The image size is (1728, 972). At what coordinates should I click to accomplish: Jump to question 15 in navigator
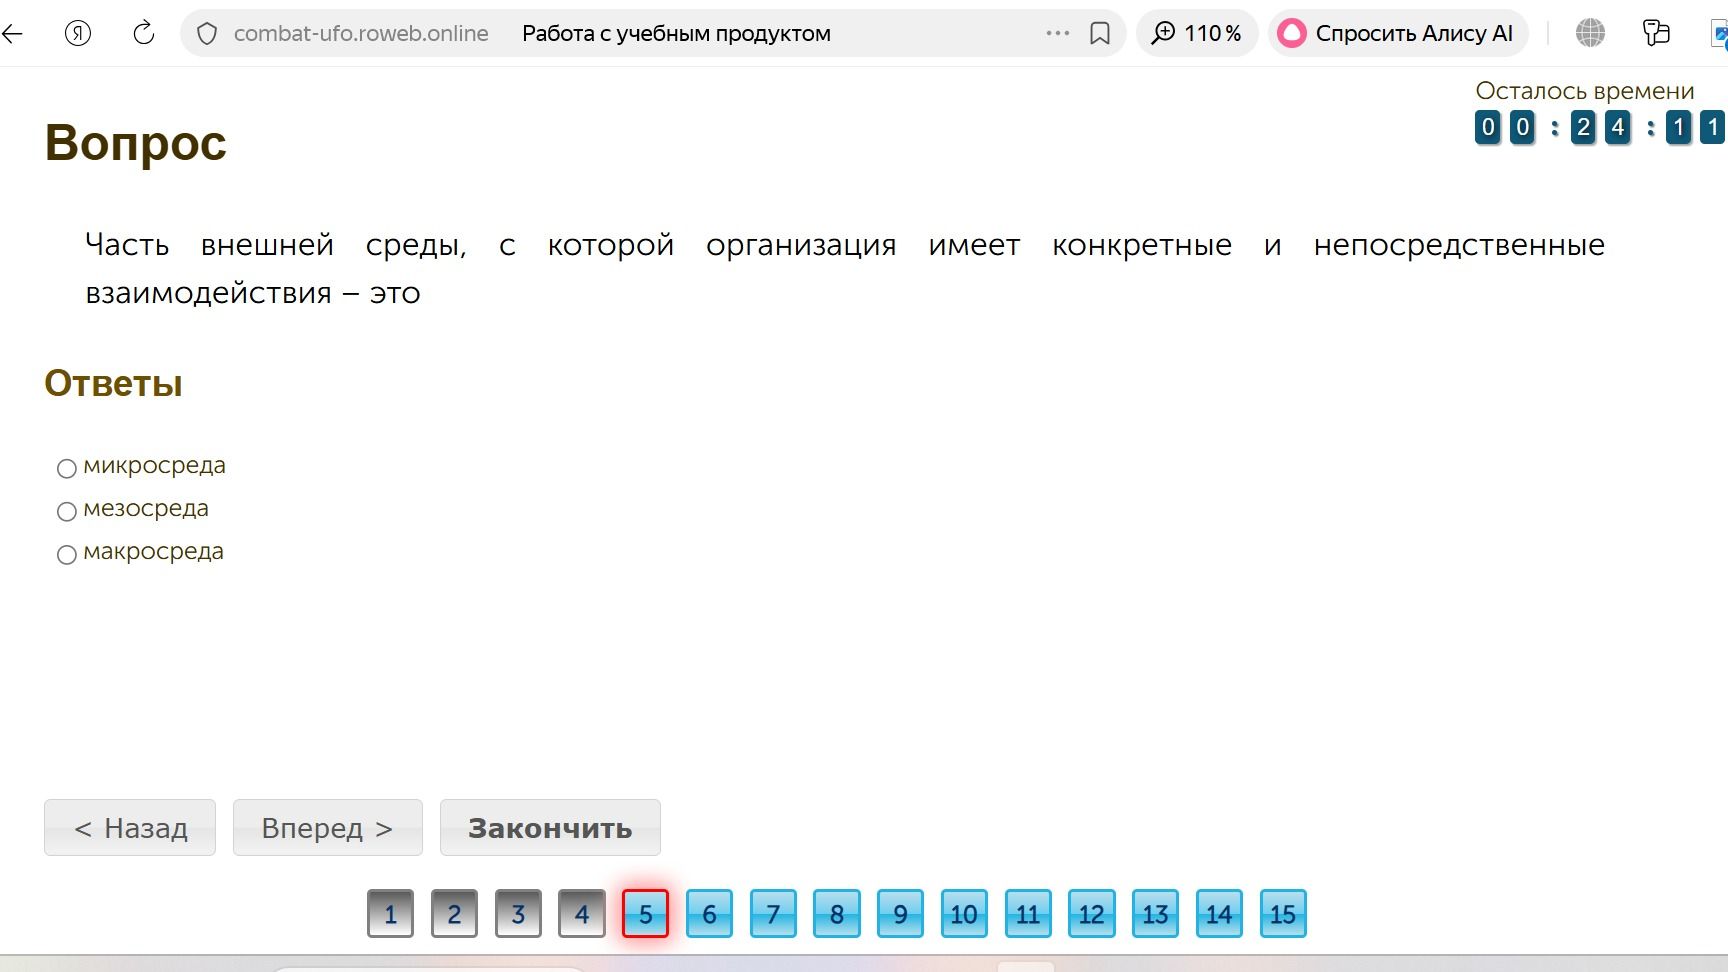(1283, 913)
